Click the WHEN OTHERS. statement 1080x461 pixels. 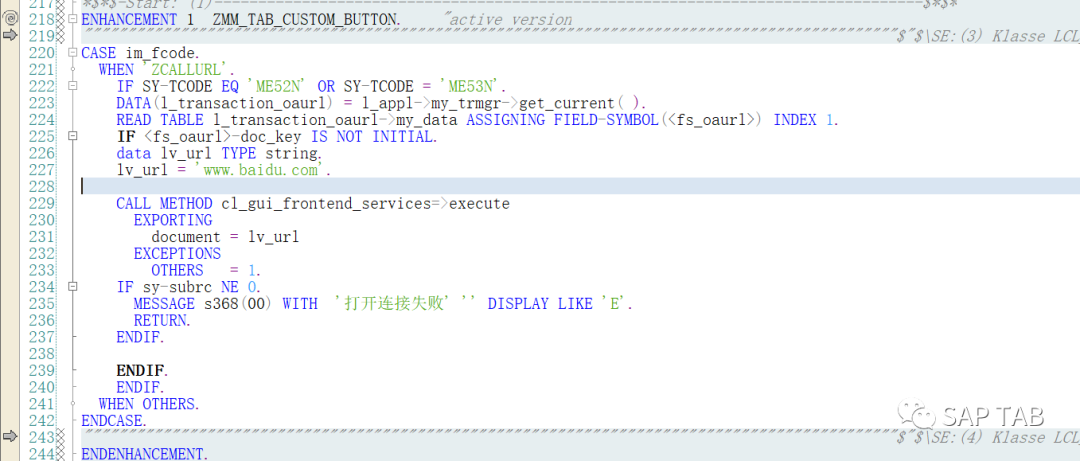click(x=149, y=403)
